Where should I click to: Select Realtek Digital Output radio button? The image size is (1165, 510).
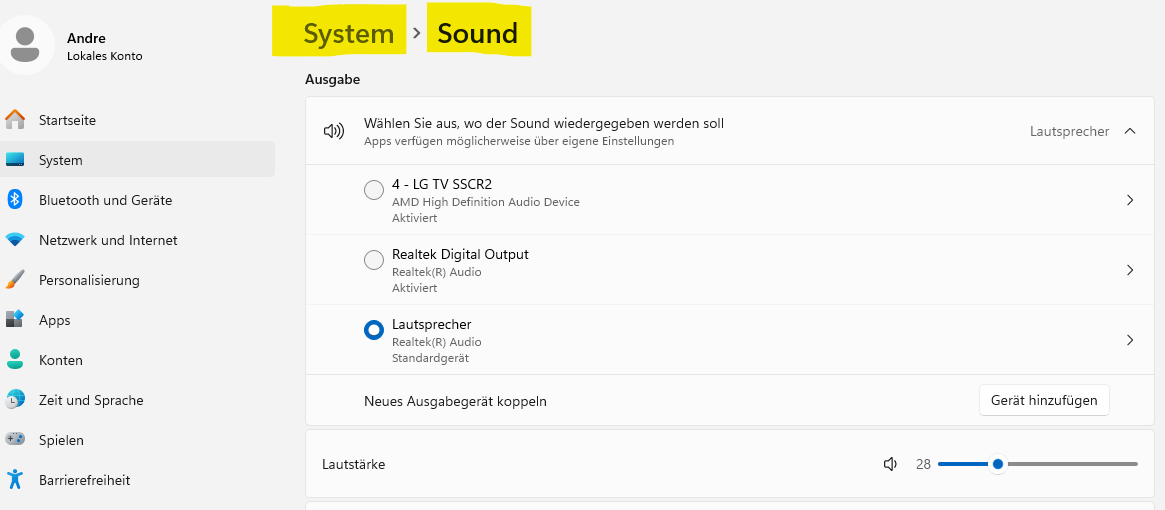click(374, 260)
